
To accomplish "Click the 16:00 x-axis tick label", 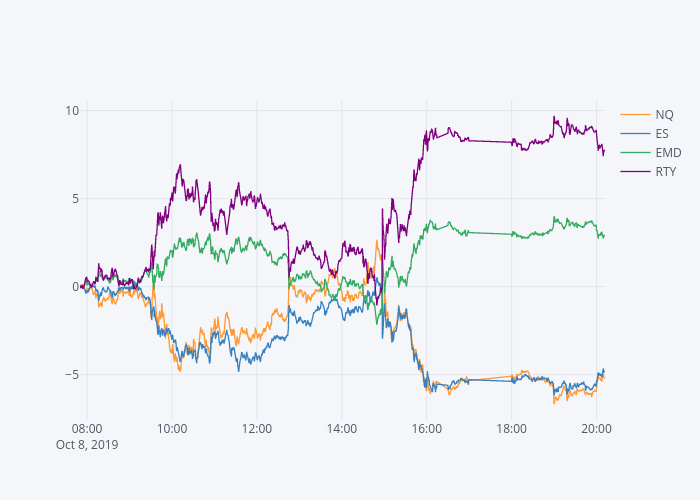I will pyautogui.click(x=427, y=429).
